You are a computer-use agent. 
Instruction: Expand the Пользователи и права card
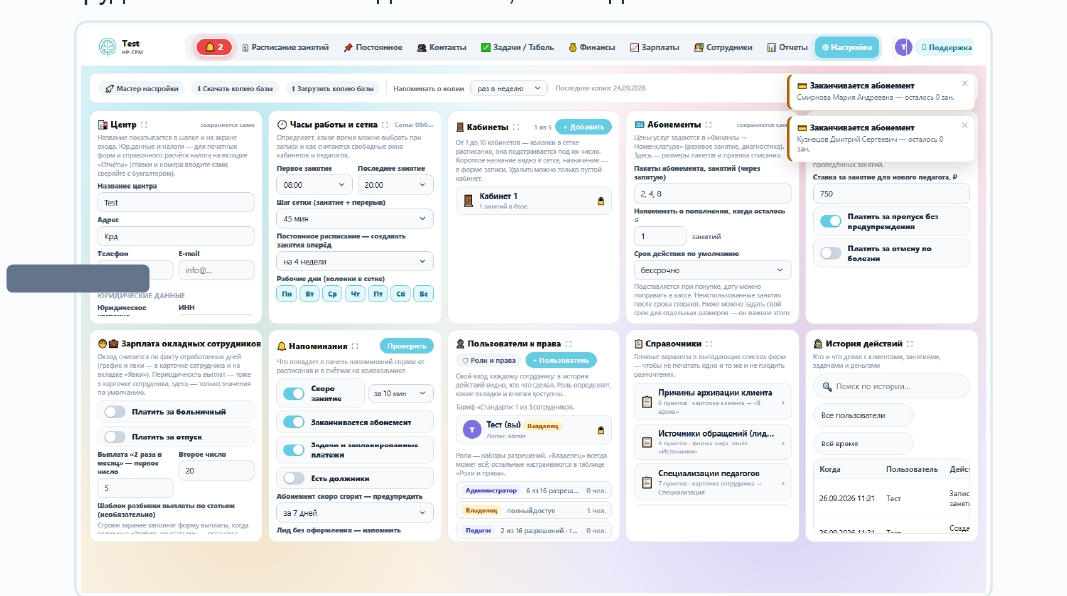coord(569,344)
